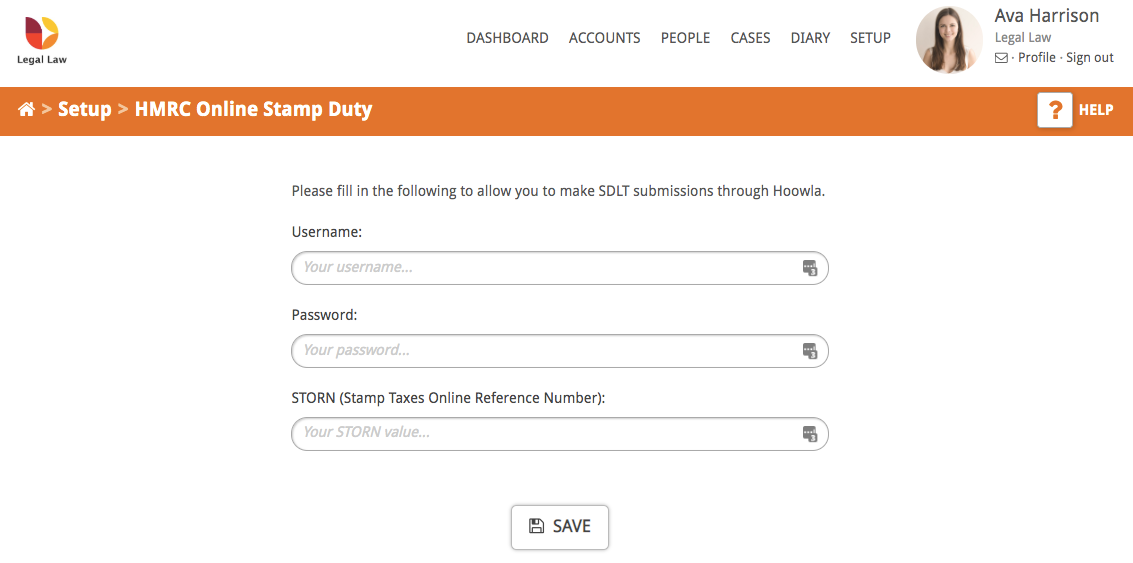The width and height of the screenshot is (1133, 563).
Task: Open the Cases menu
Action: pos(751,38)
